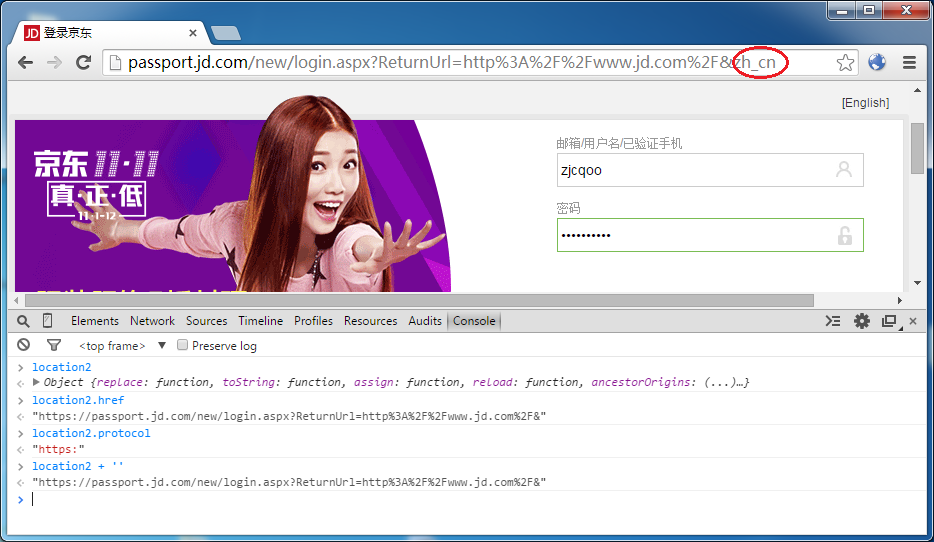Open the Elements panel tab
This screenshot has height=542, width=934.
point(95,321)
